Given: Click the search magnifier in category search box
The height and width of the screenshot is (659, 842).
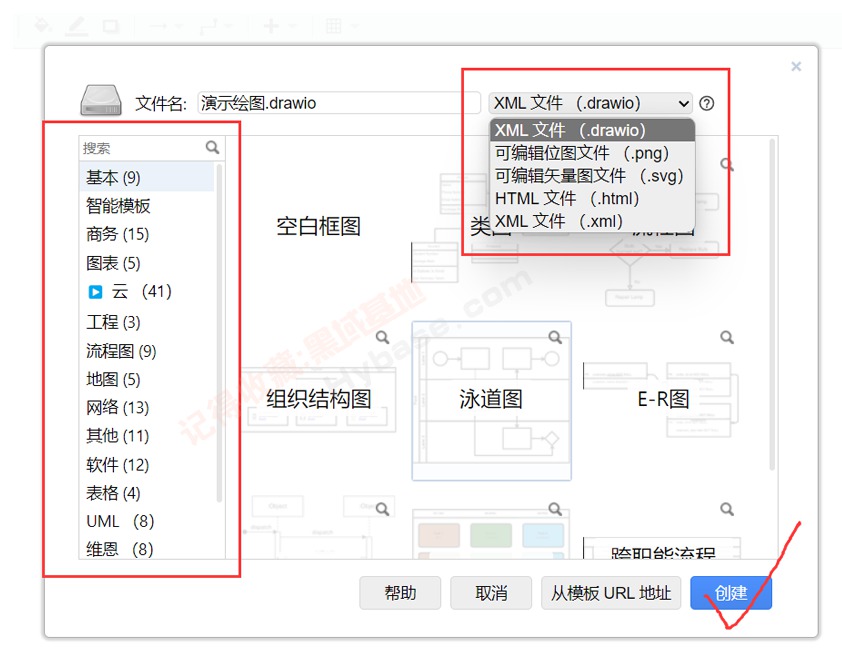Looking at the screenshot, I should (x=213, y=147).
